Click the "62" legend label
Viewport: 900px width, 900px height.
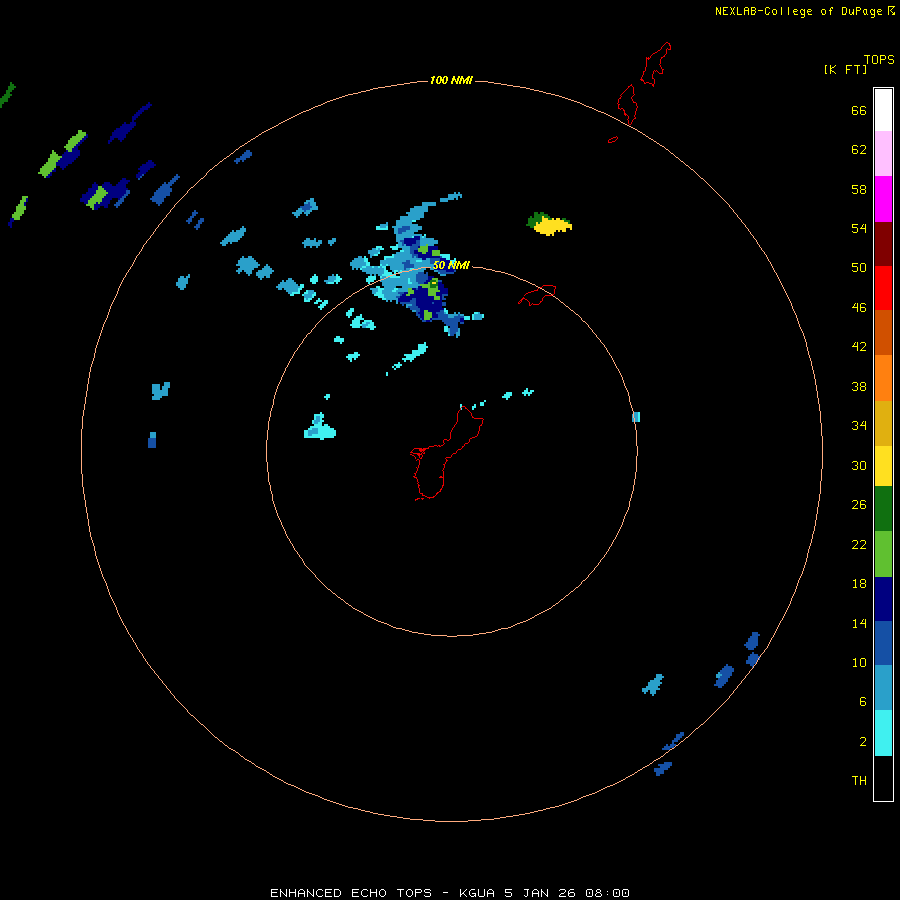tap(859, 150)
